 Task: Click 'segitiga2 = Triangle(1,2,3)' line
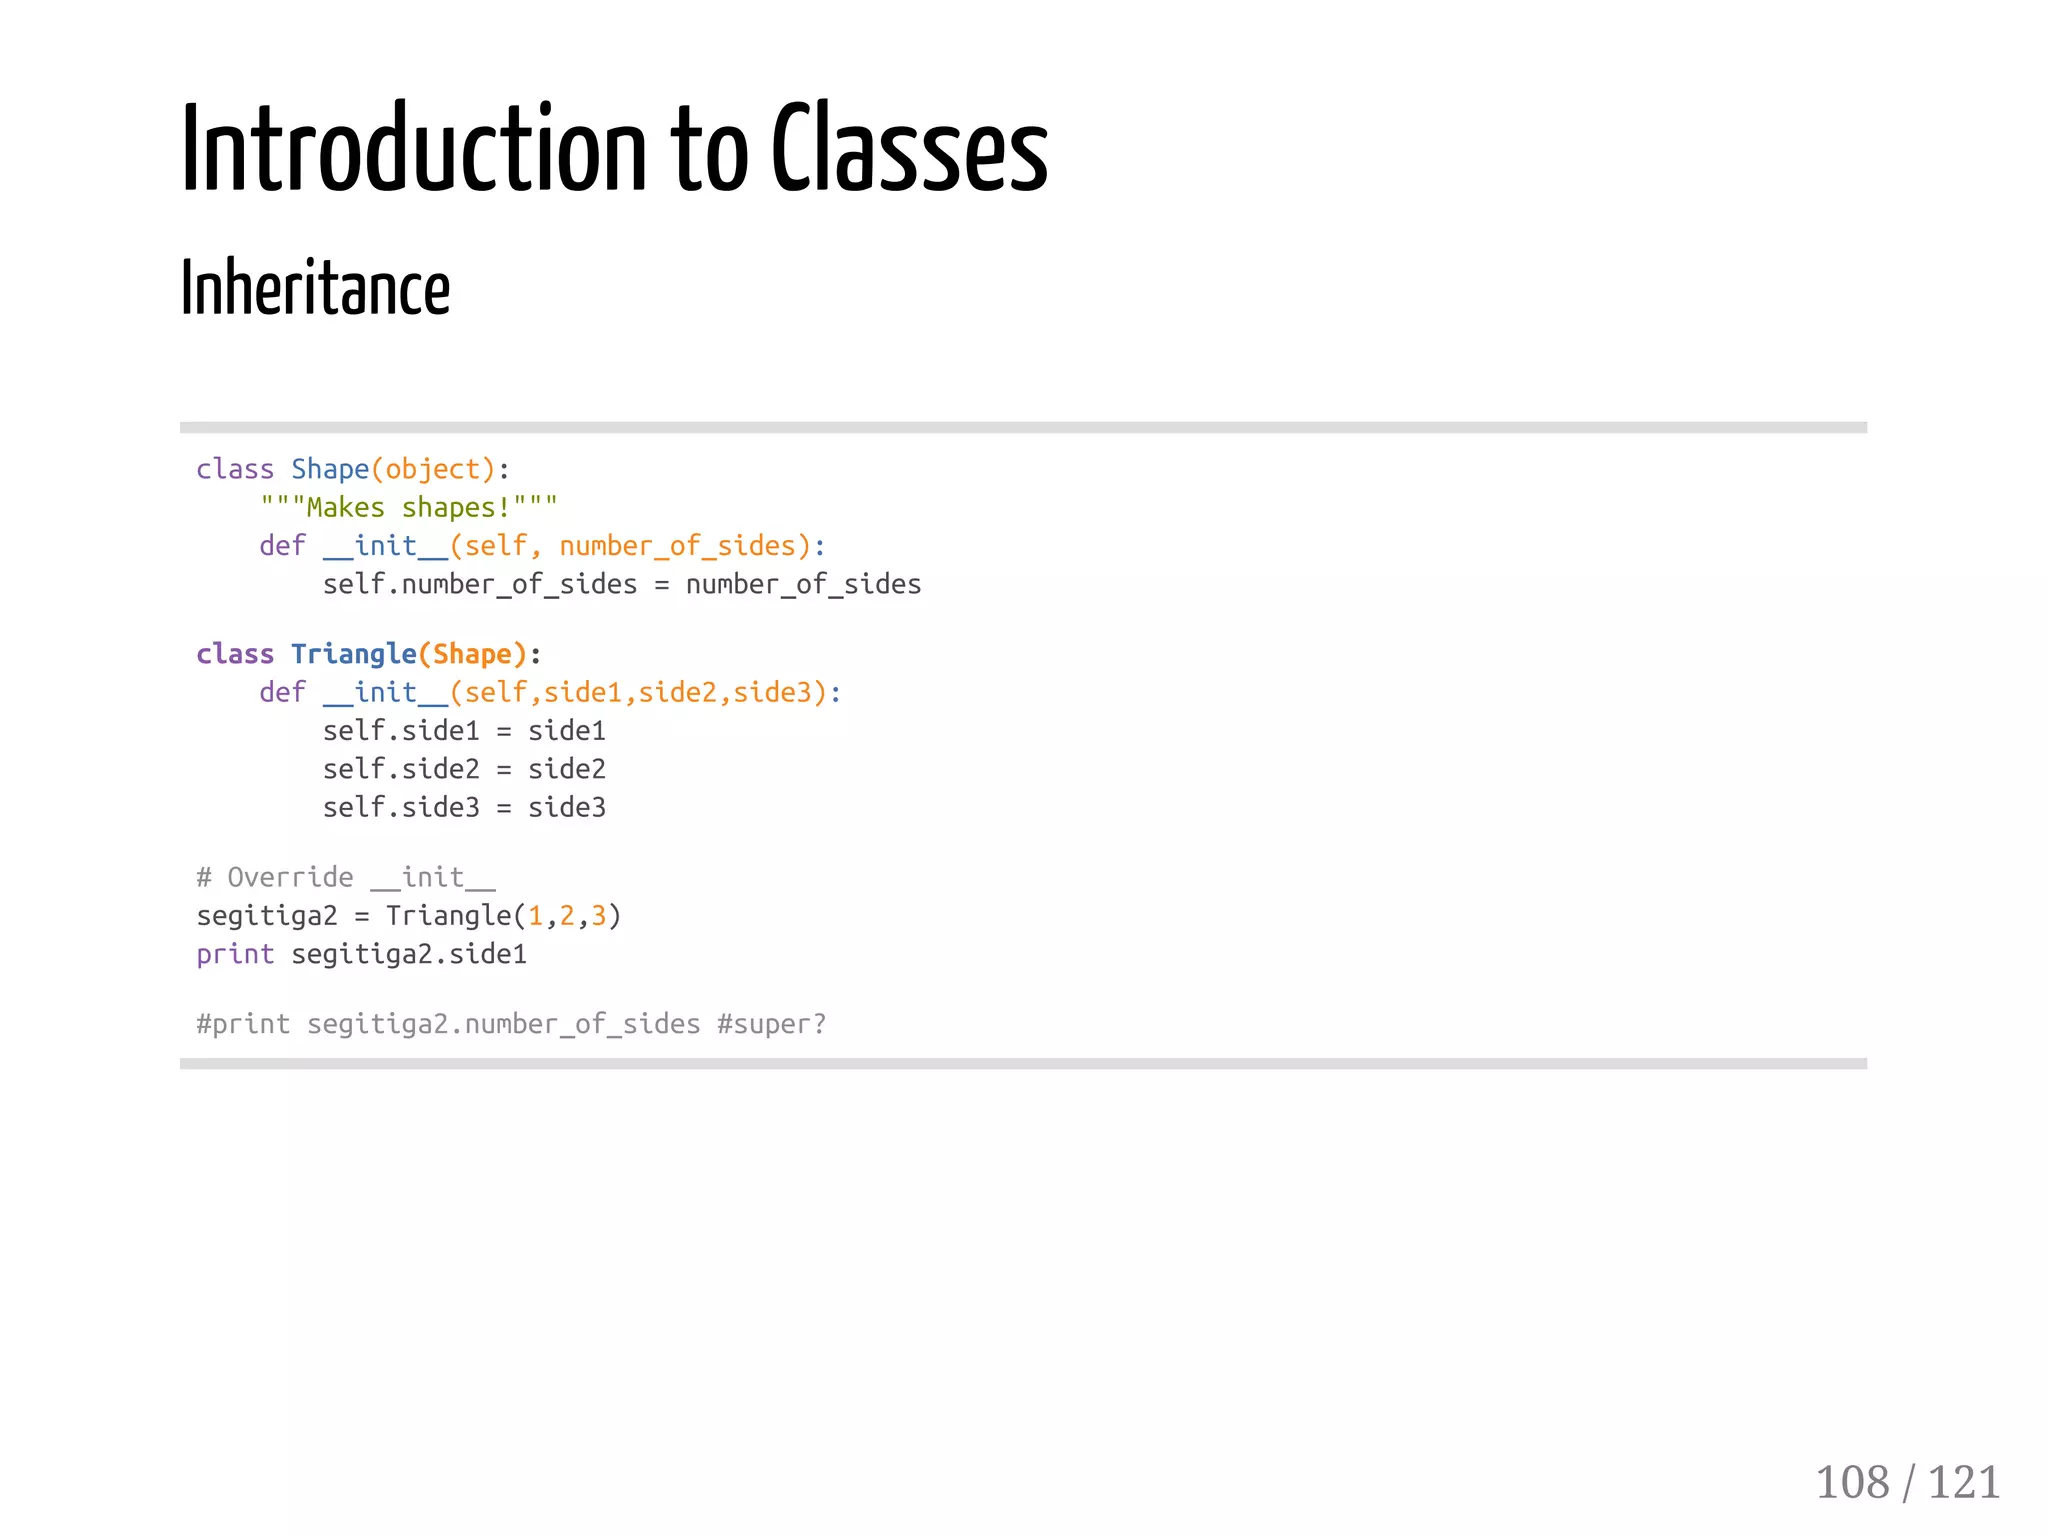pyautogui.click(x=408, y=916)
